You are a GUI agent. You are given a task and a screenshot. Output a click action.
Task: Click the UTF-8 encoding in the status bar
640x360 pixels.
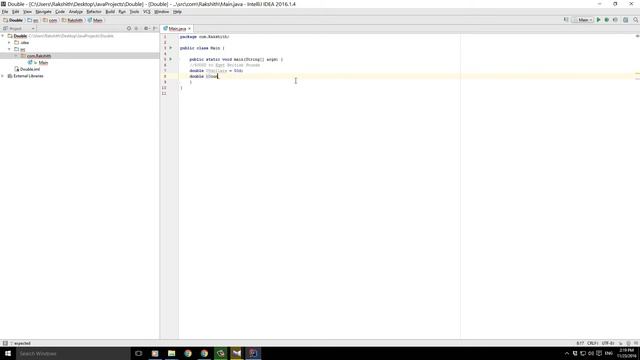click(608, 343)
